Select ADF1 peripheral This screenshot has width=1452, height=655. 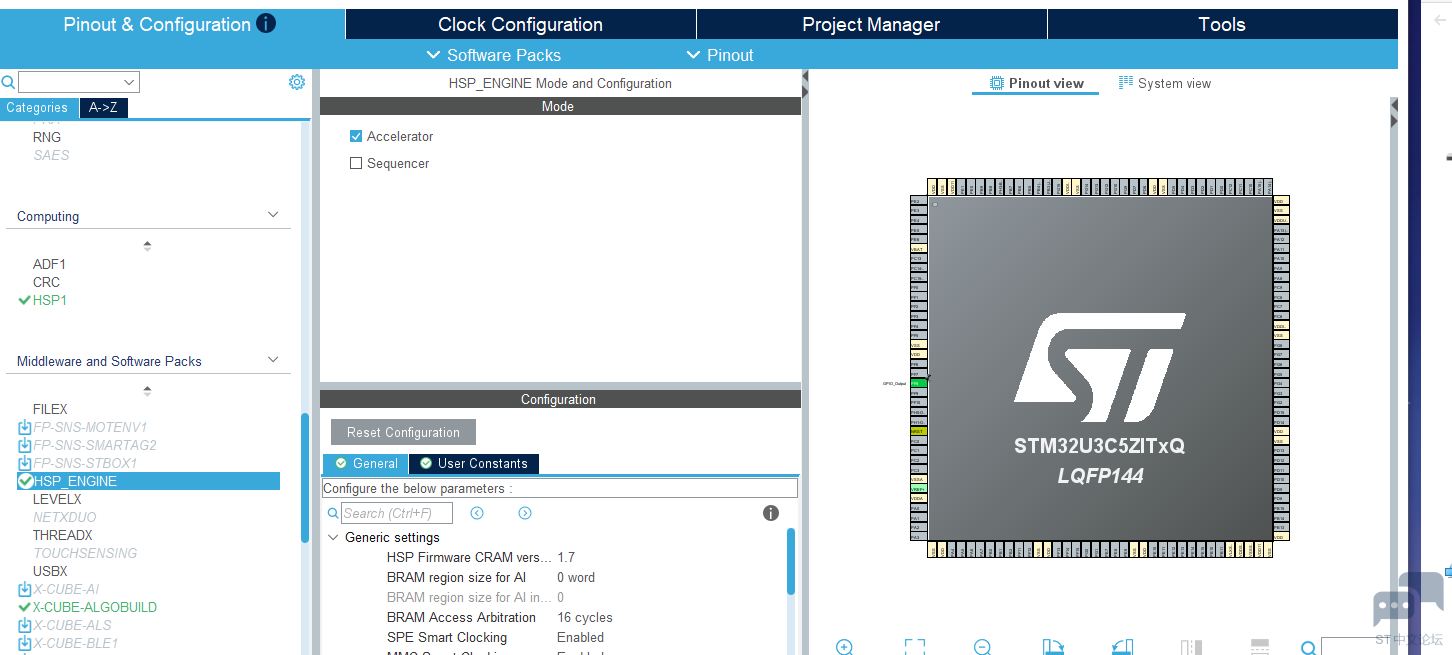point(49,264)
